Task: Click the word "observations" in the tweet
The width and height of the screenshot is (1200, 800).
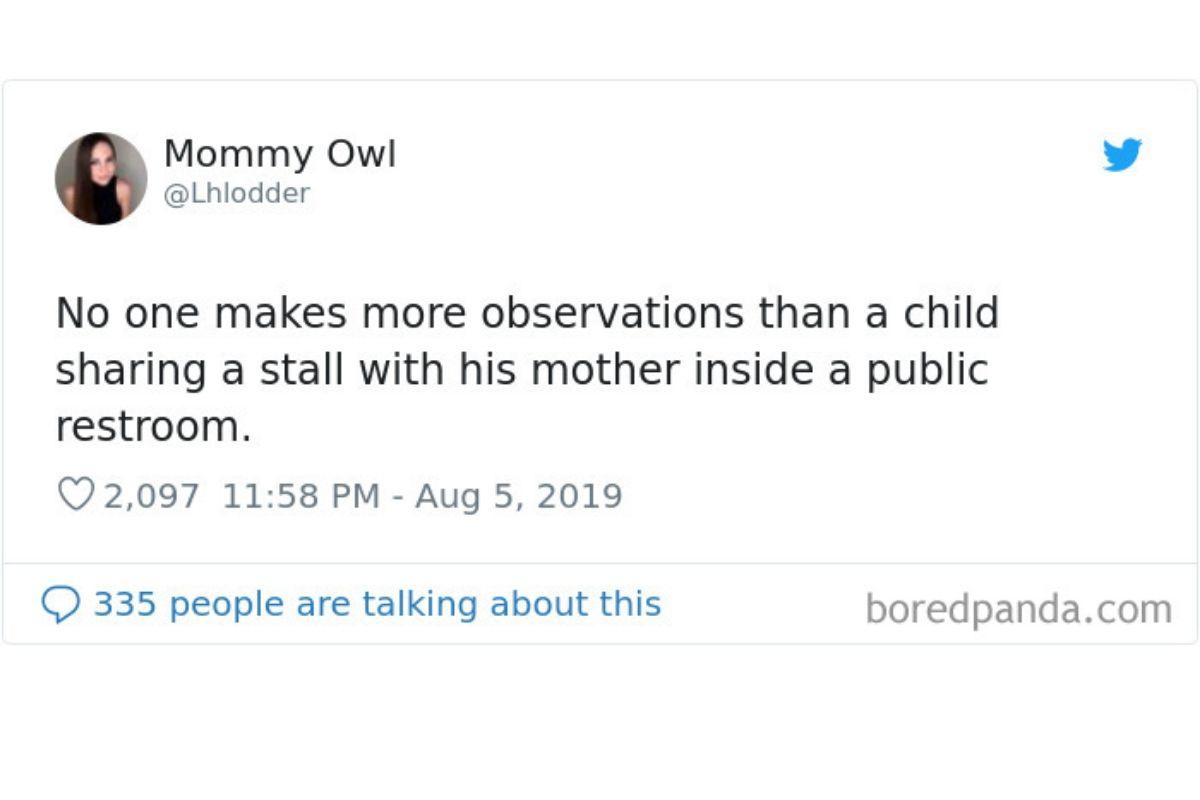Action: tap(612, 313)
